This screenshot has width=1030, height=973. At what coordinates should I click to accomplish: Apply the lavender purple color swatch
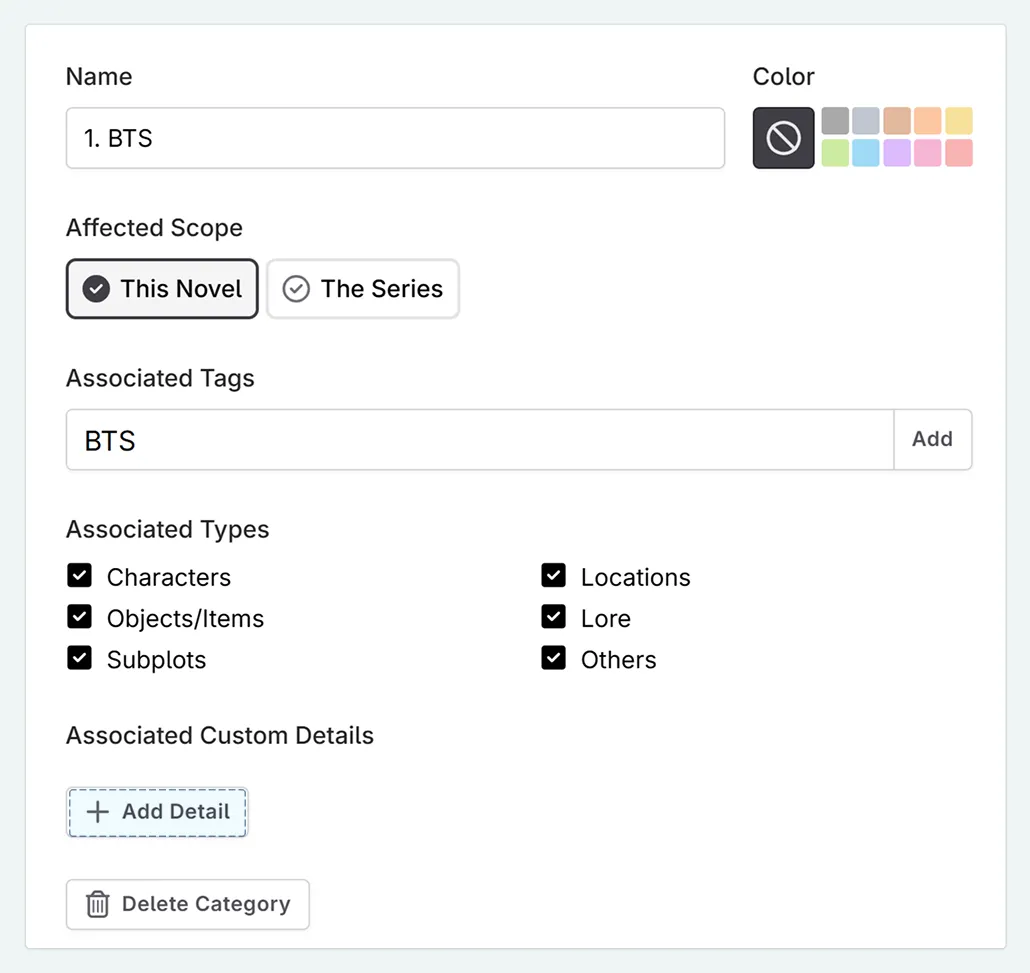(x=897, y=153)
